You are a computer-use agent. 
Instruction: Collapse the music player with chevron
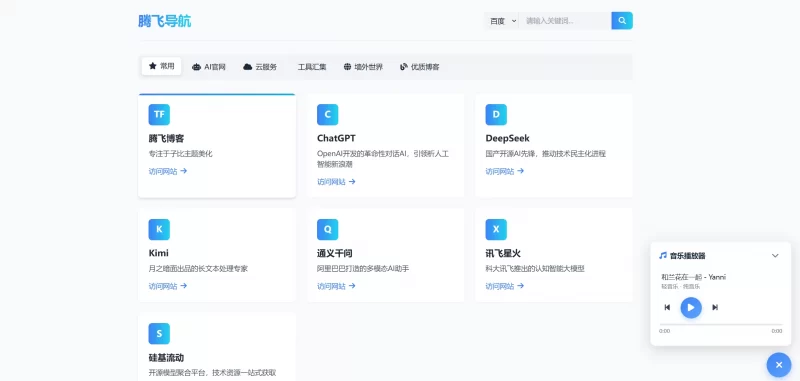click(775, 256)
